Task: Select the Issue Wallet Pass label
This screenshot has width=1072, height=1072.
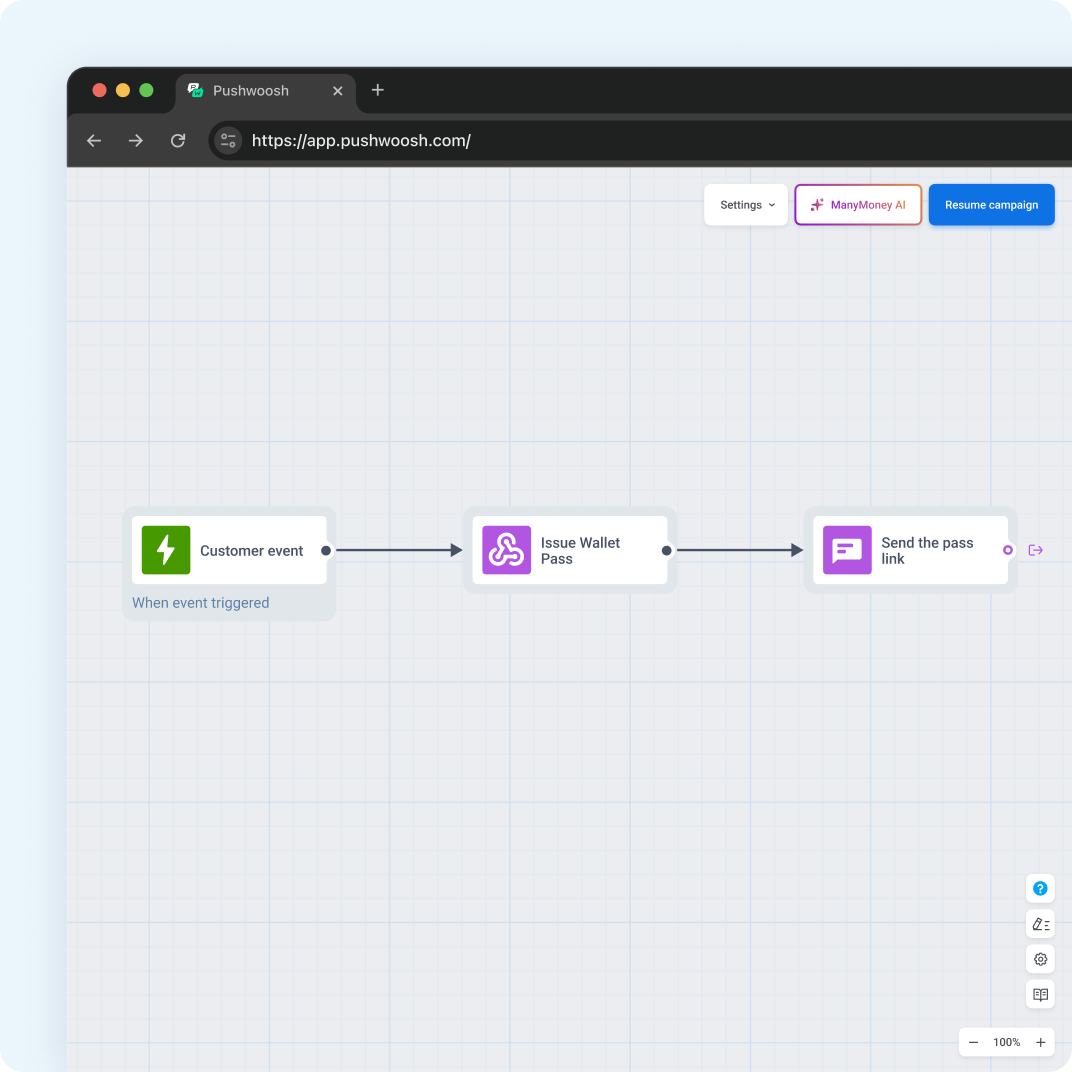Action: coord(580,550)
